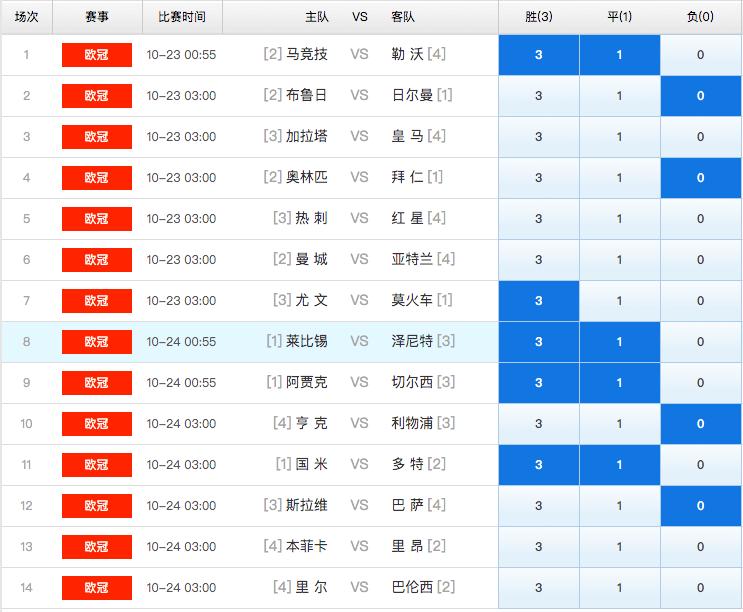Screen dimensions: 743x612
Task: Click away team 利物浦
Action: click(412, 423)
